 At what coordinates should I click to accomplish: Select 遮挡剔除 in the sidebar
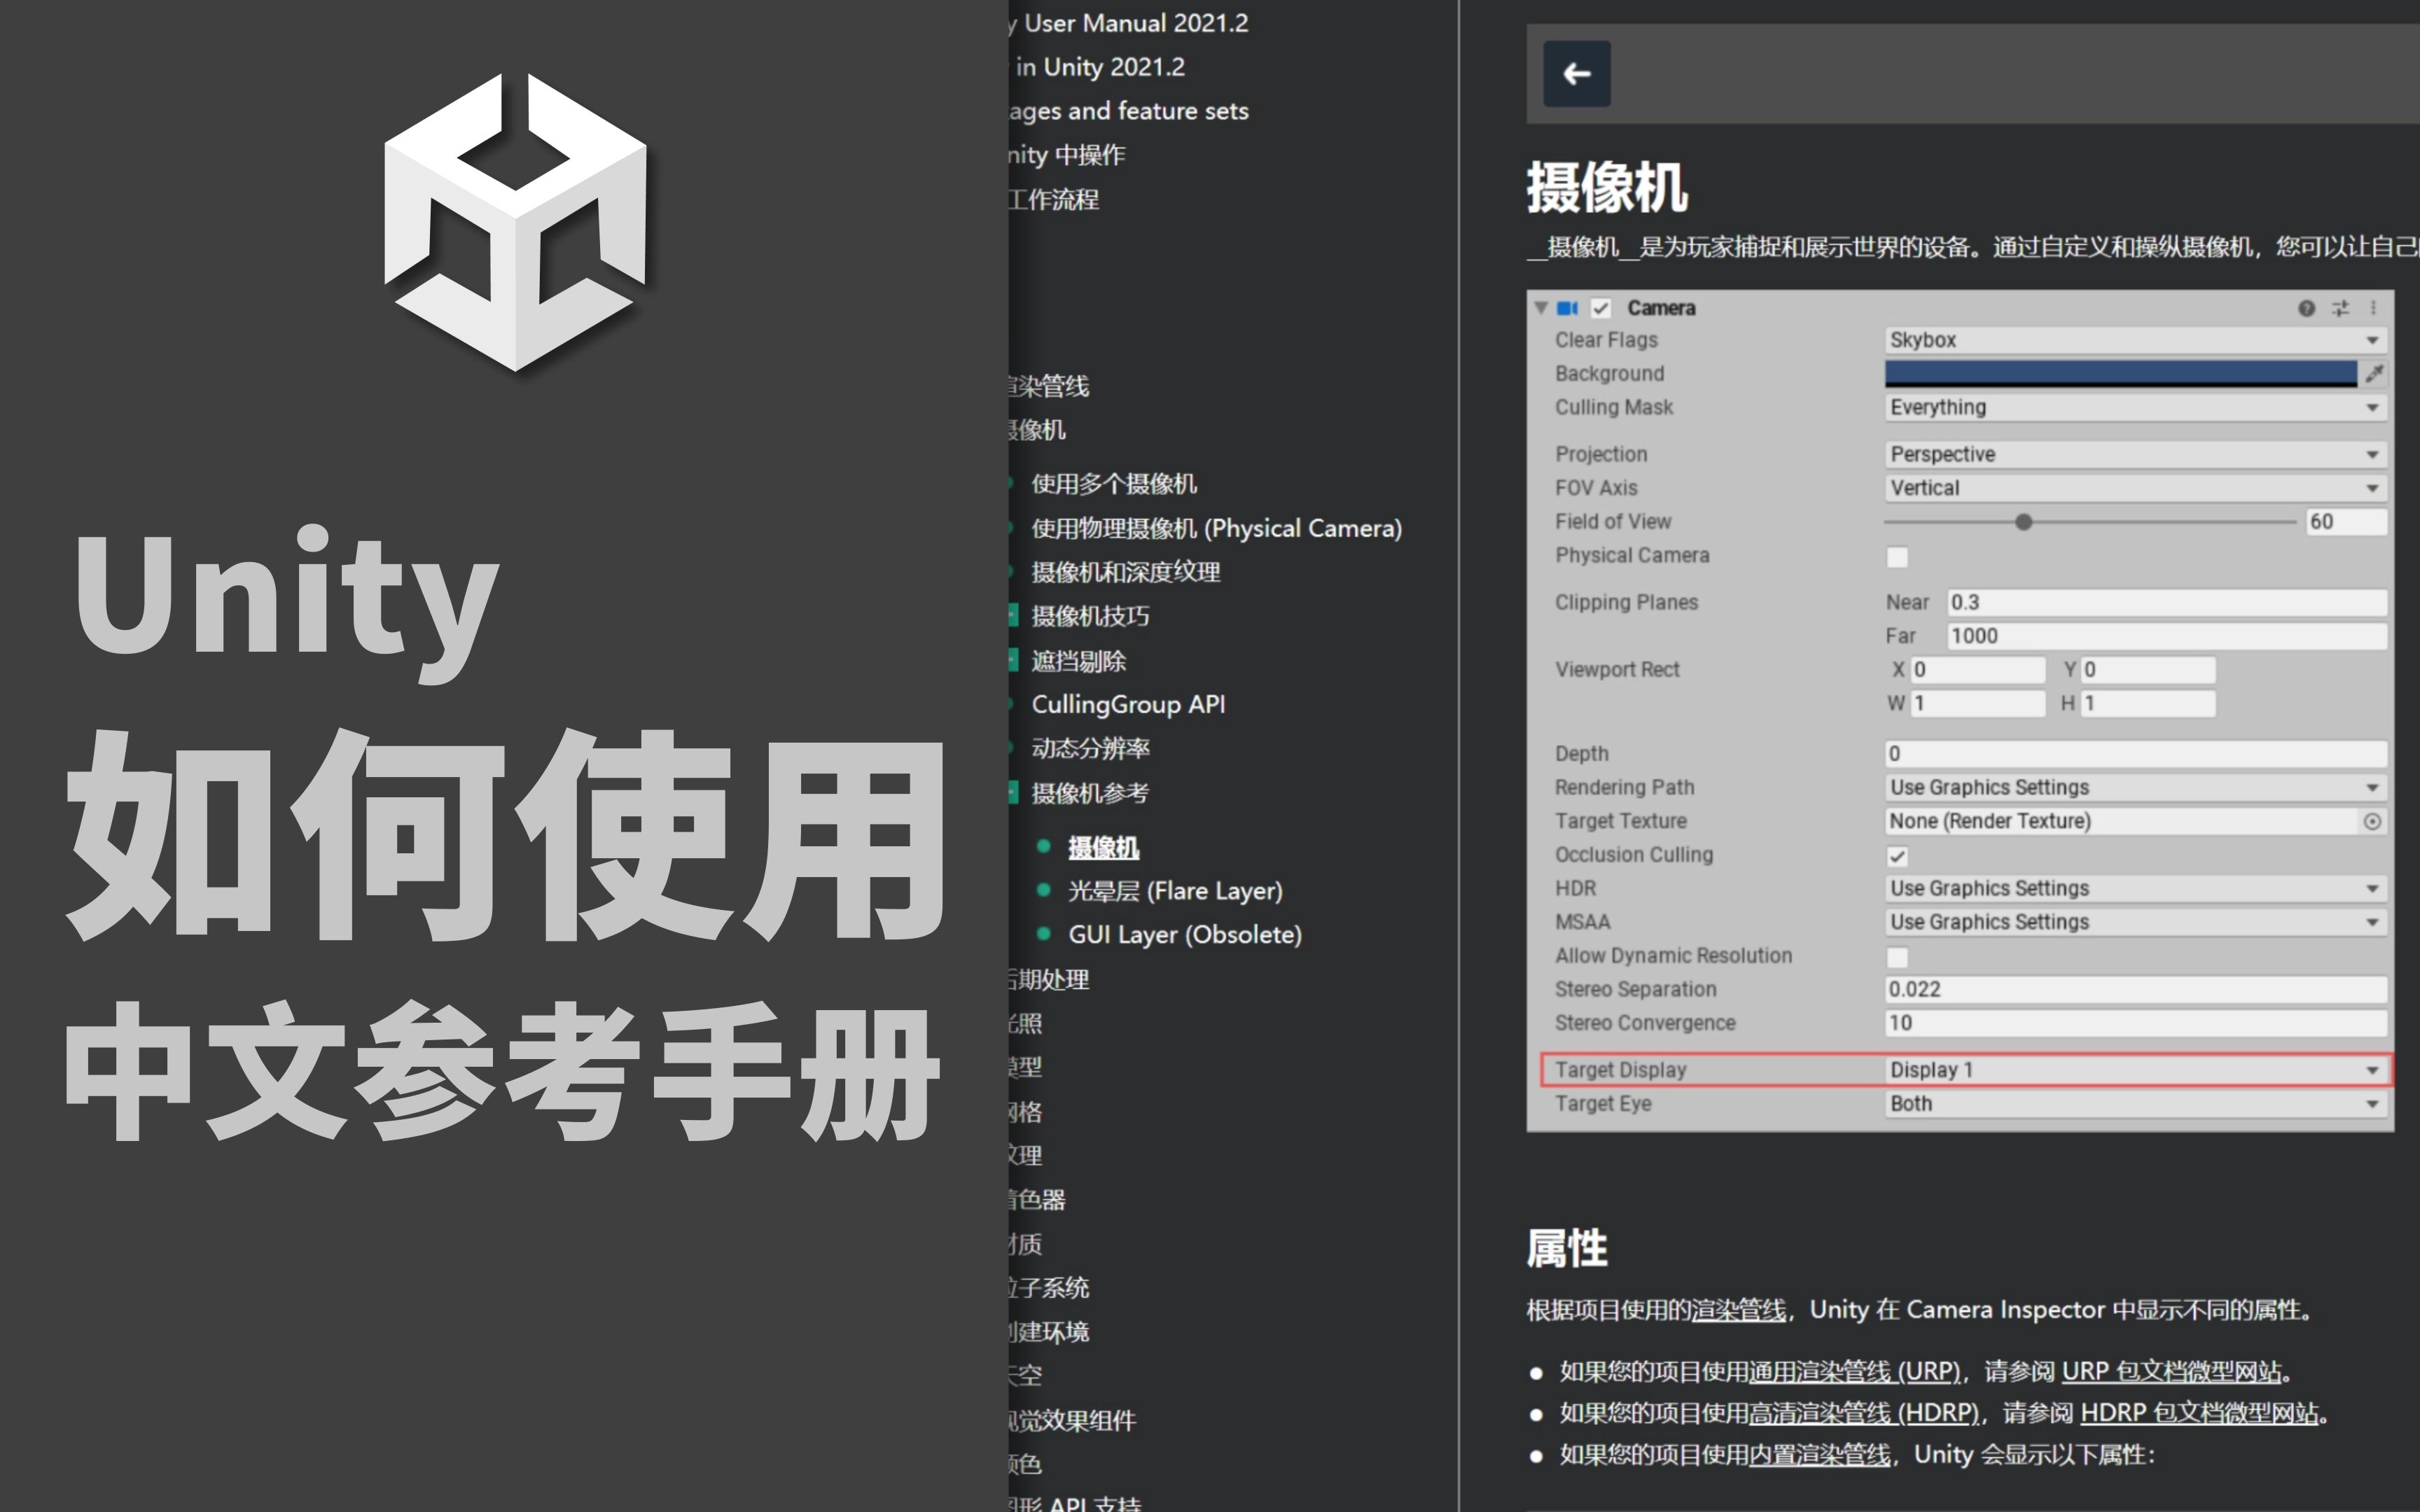pos(1078,661)
